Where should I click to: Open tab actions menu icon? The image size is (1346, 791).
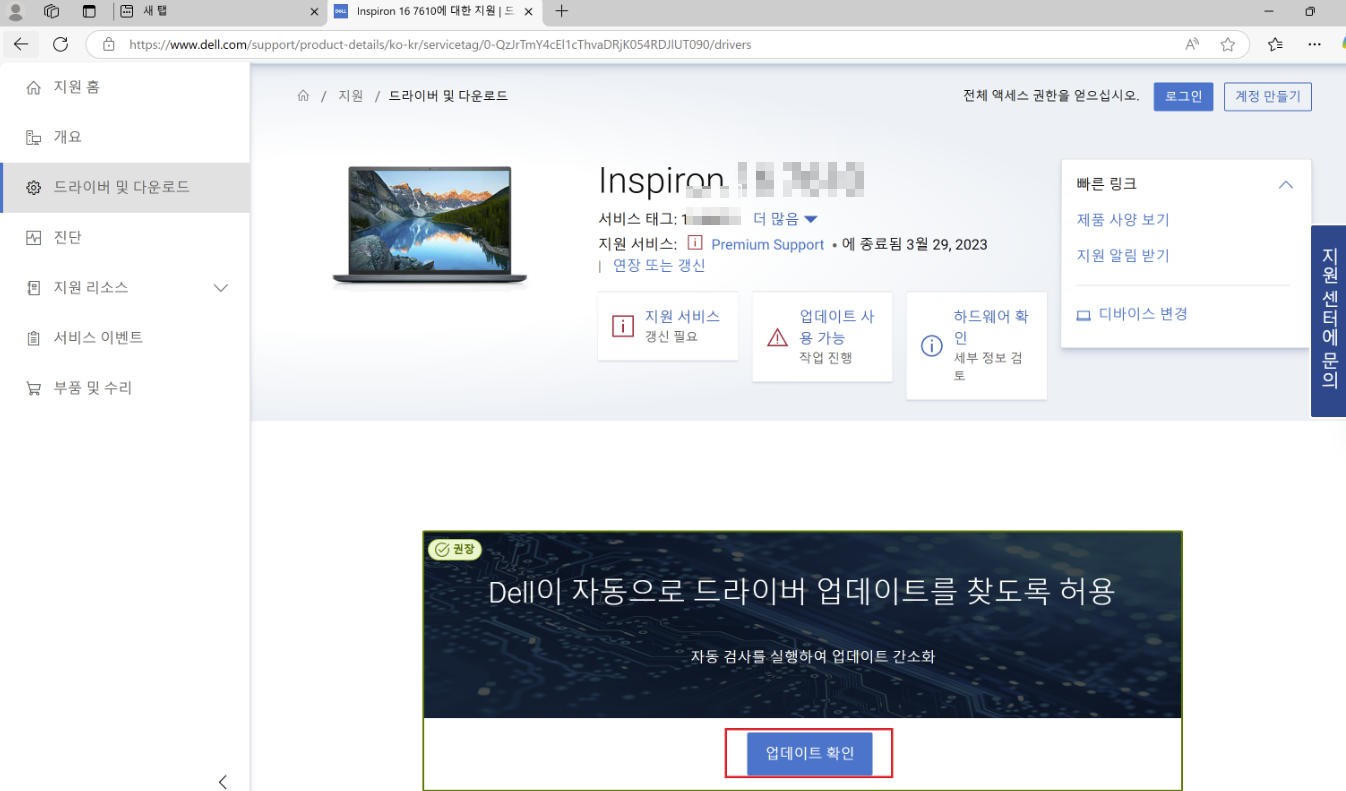89,12
